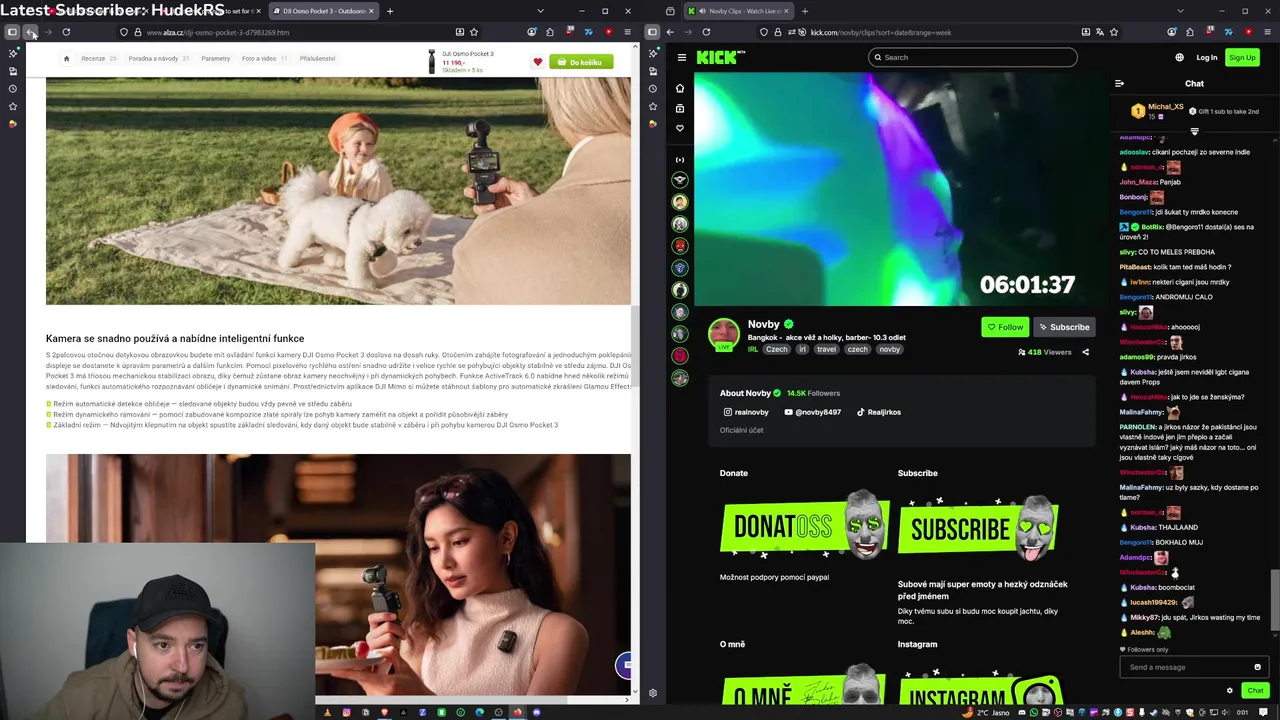Go back in the alza.cz browser window

pyautogui.click(x=31, y=32)
